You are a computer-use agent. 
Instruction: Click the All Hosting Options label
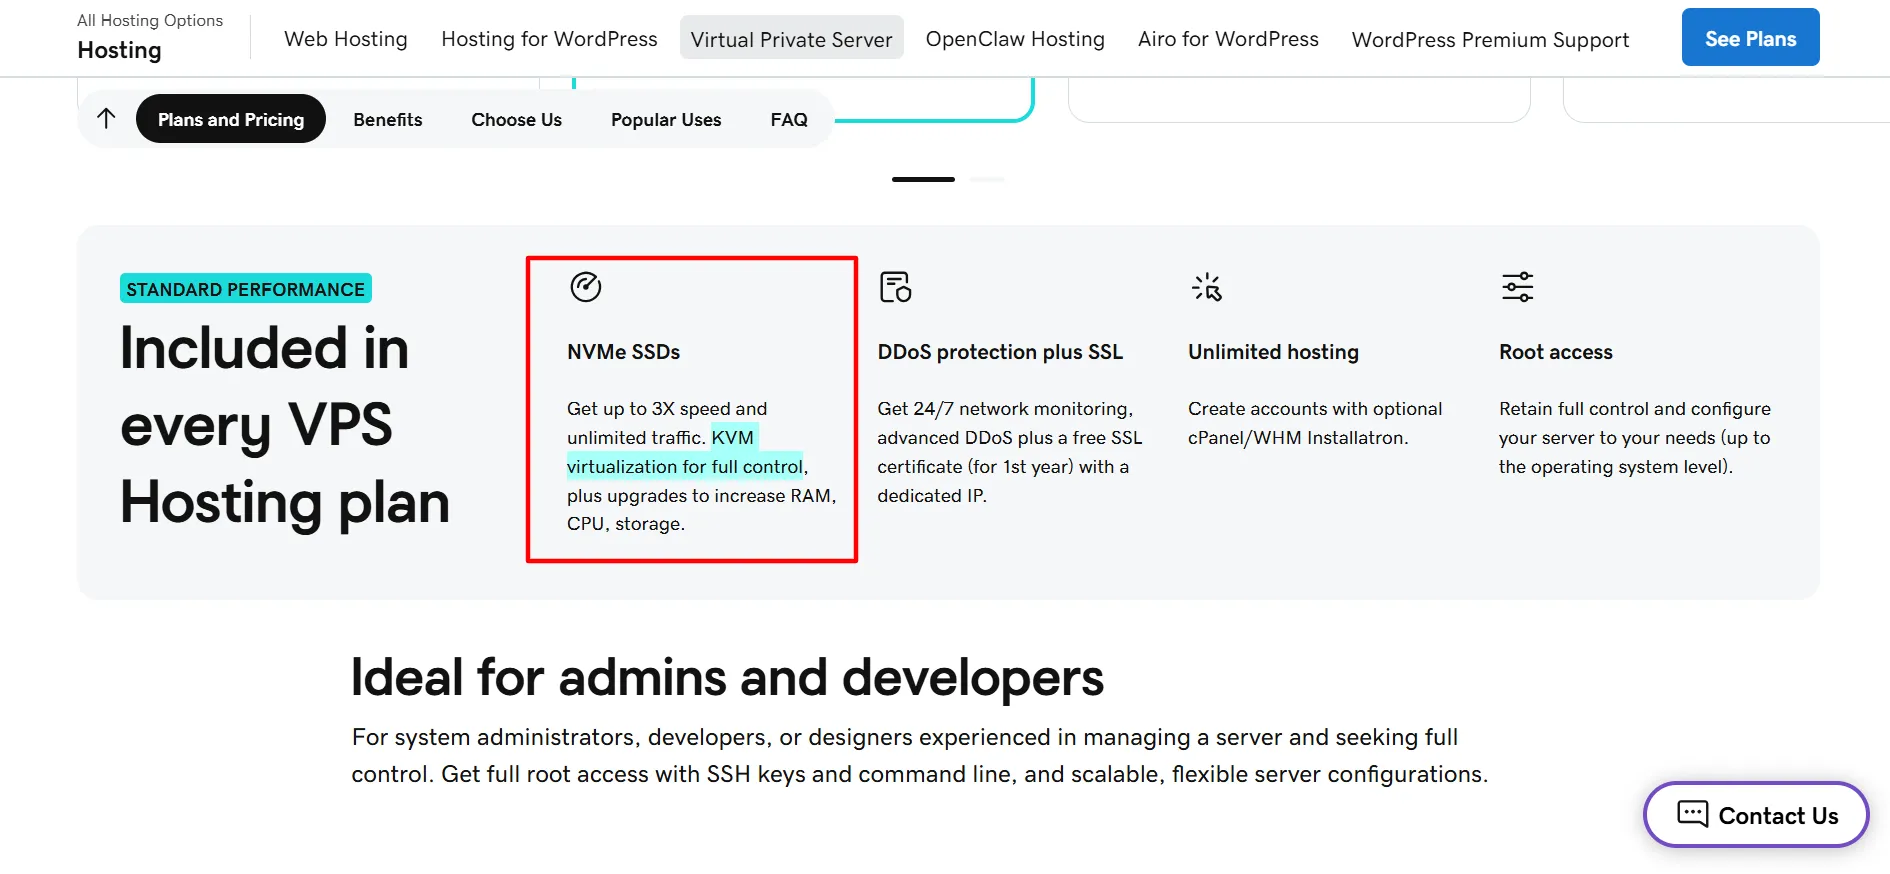tap(150, 20)
